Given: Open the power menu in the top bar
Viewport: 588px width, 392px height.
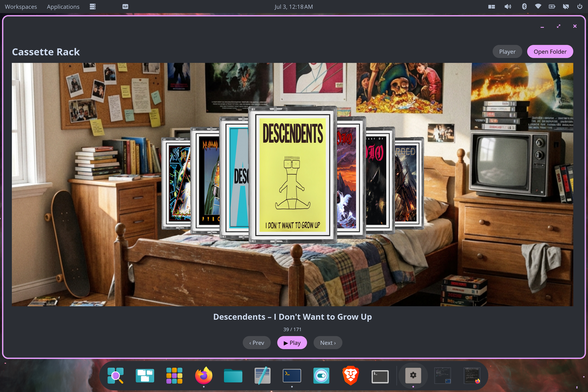Looking at the screenshot, I should (579, 7).
